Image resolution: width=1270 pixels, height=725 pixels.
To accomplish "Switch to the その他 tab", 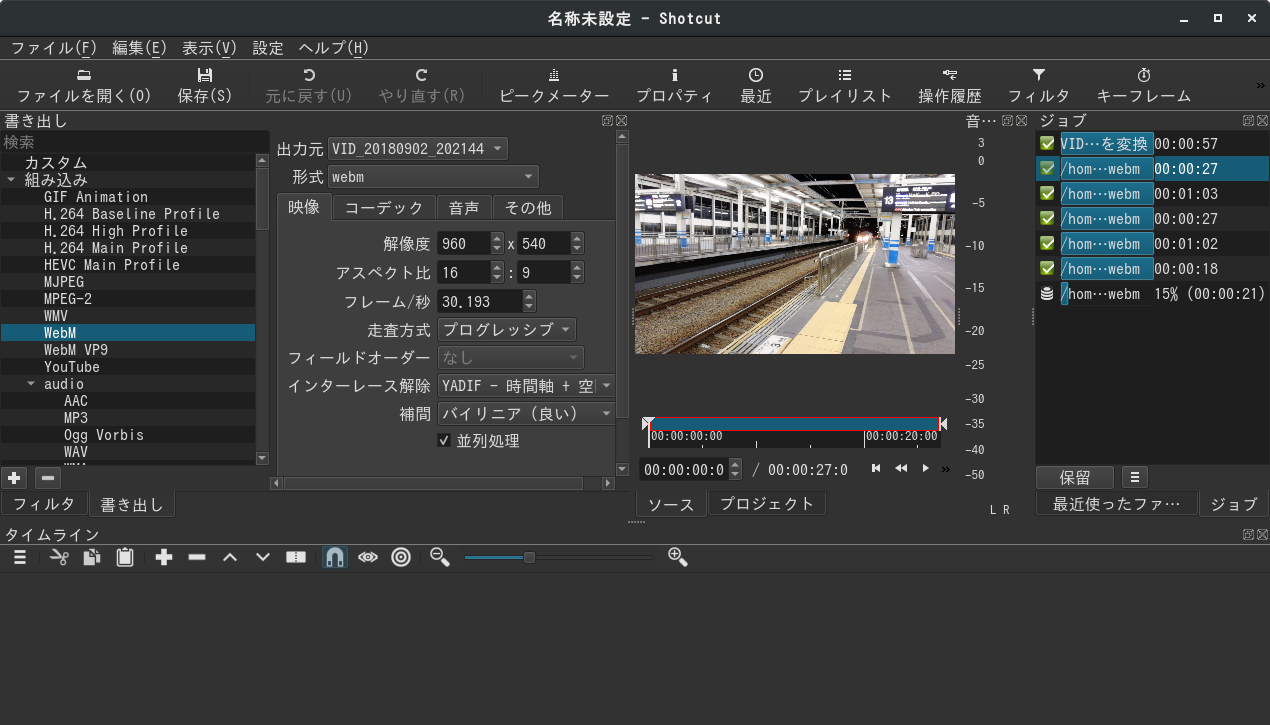I will [x=528, y=208].
